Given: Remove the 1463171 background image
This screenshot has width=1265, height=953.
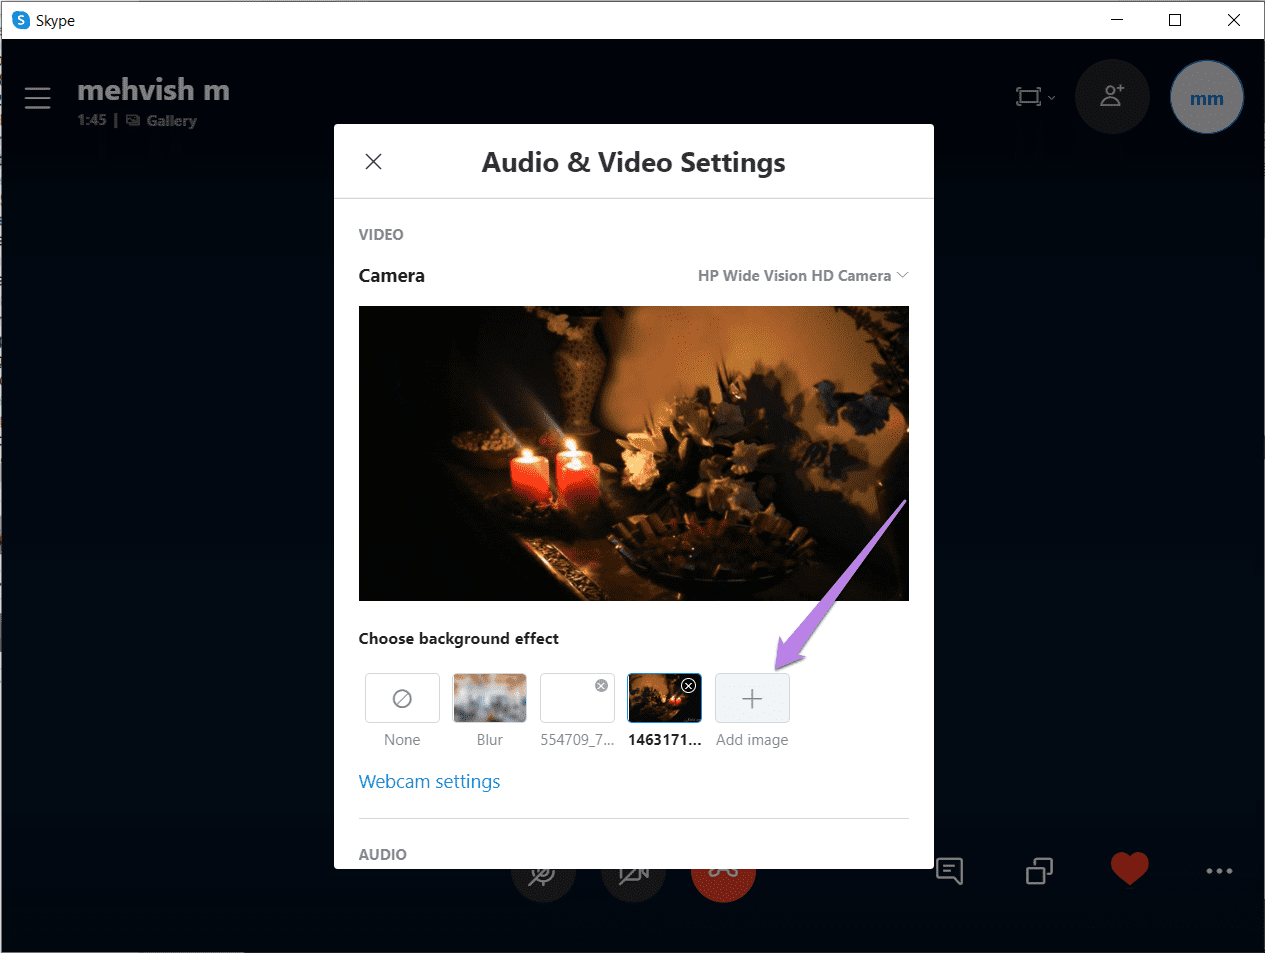Looking at the screenshot, I should coord(688,685).
